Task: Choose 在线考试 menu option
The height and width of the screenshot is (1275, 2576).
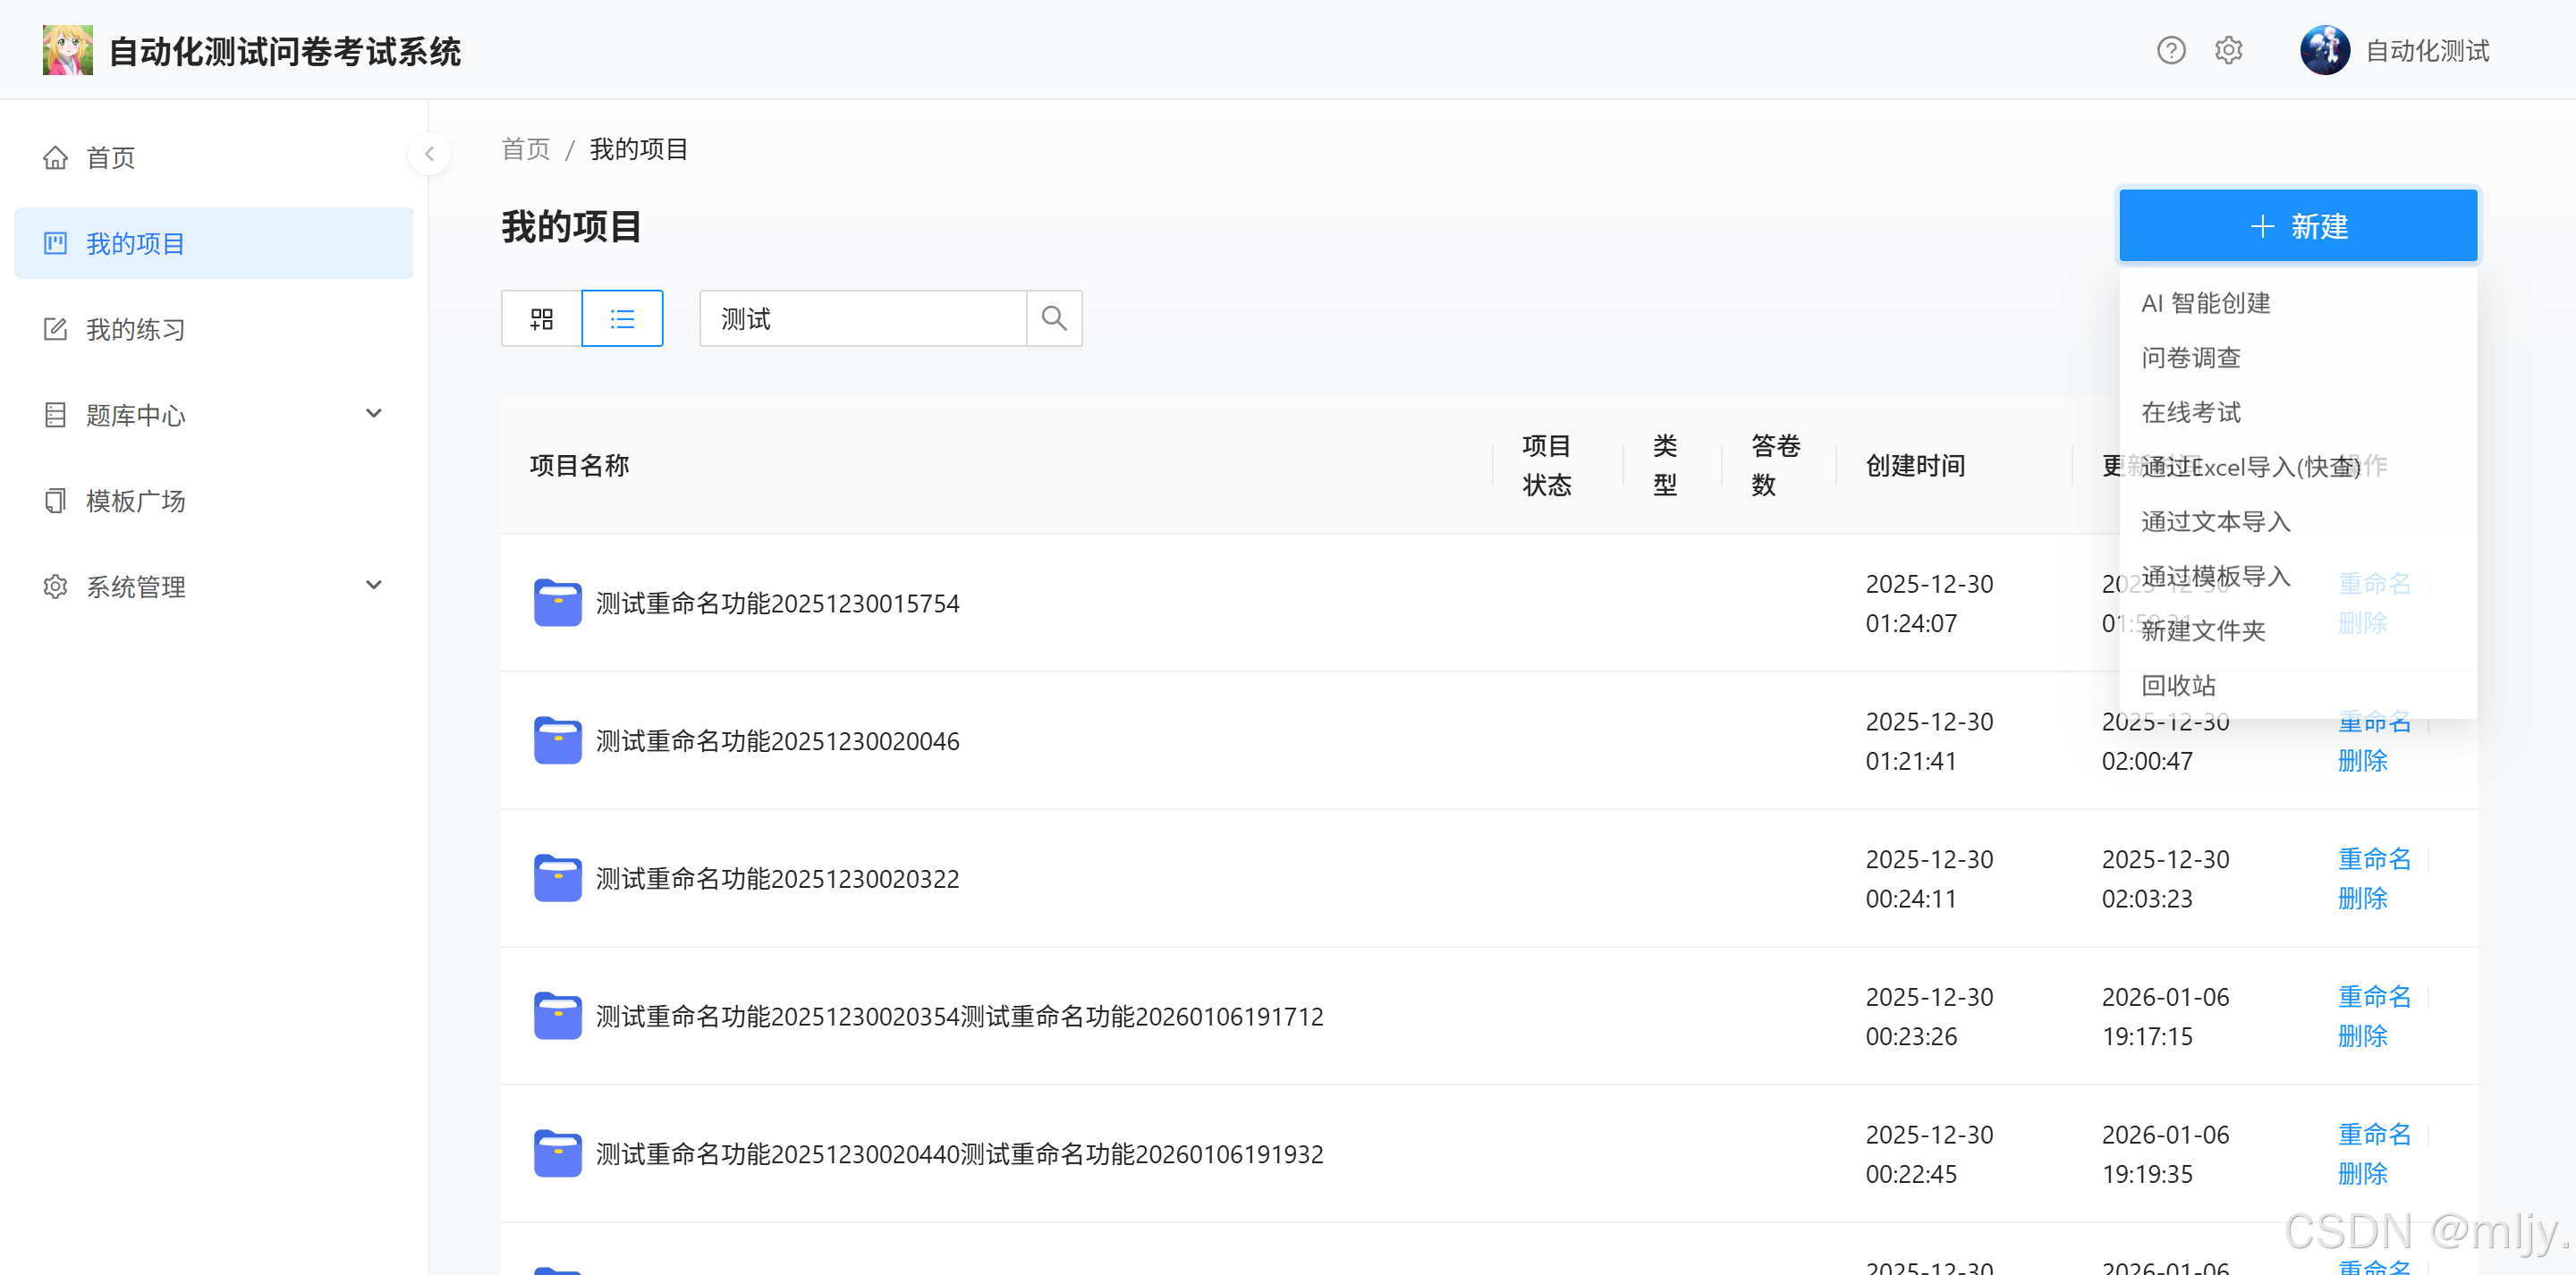Action: click(2190, 412)
